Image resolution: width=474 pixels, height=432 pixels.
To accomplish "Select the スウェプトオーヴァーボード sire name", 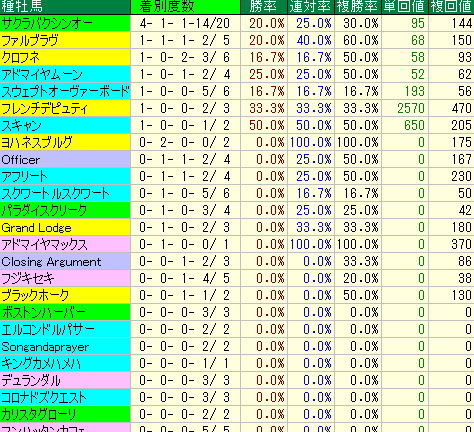I will point(65,91).
